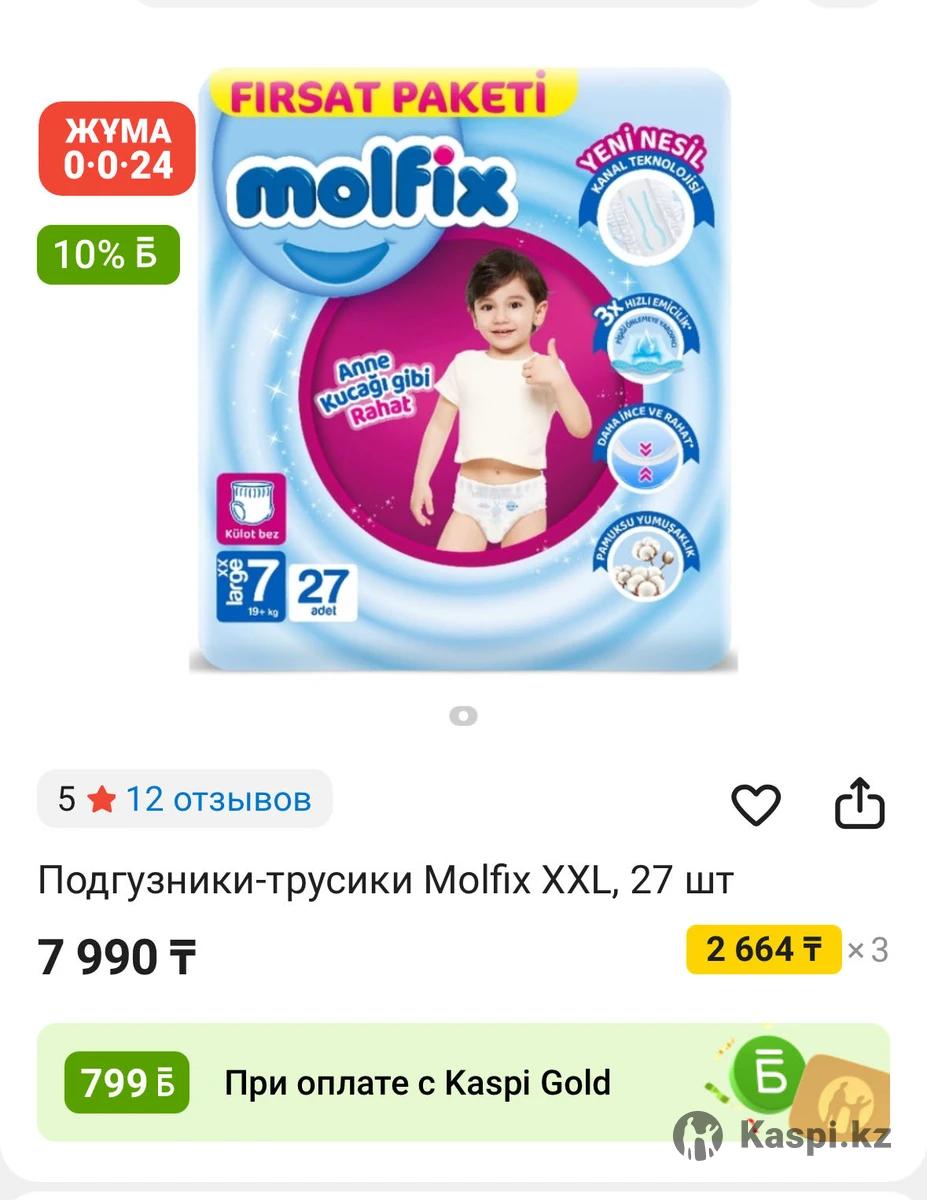Select the yellow 2 664 ₸ installment badge
927x1200 pixels.
point(764,949)
